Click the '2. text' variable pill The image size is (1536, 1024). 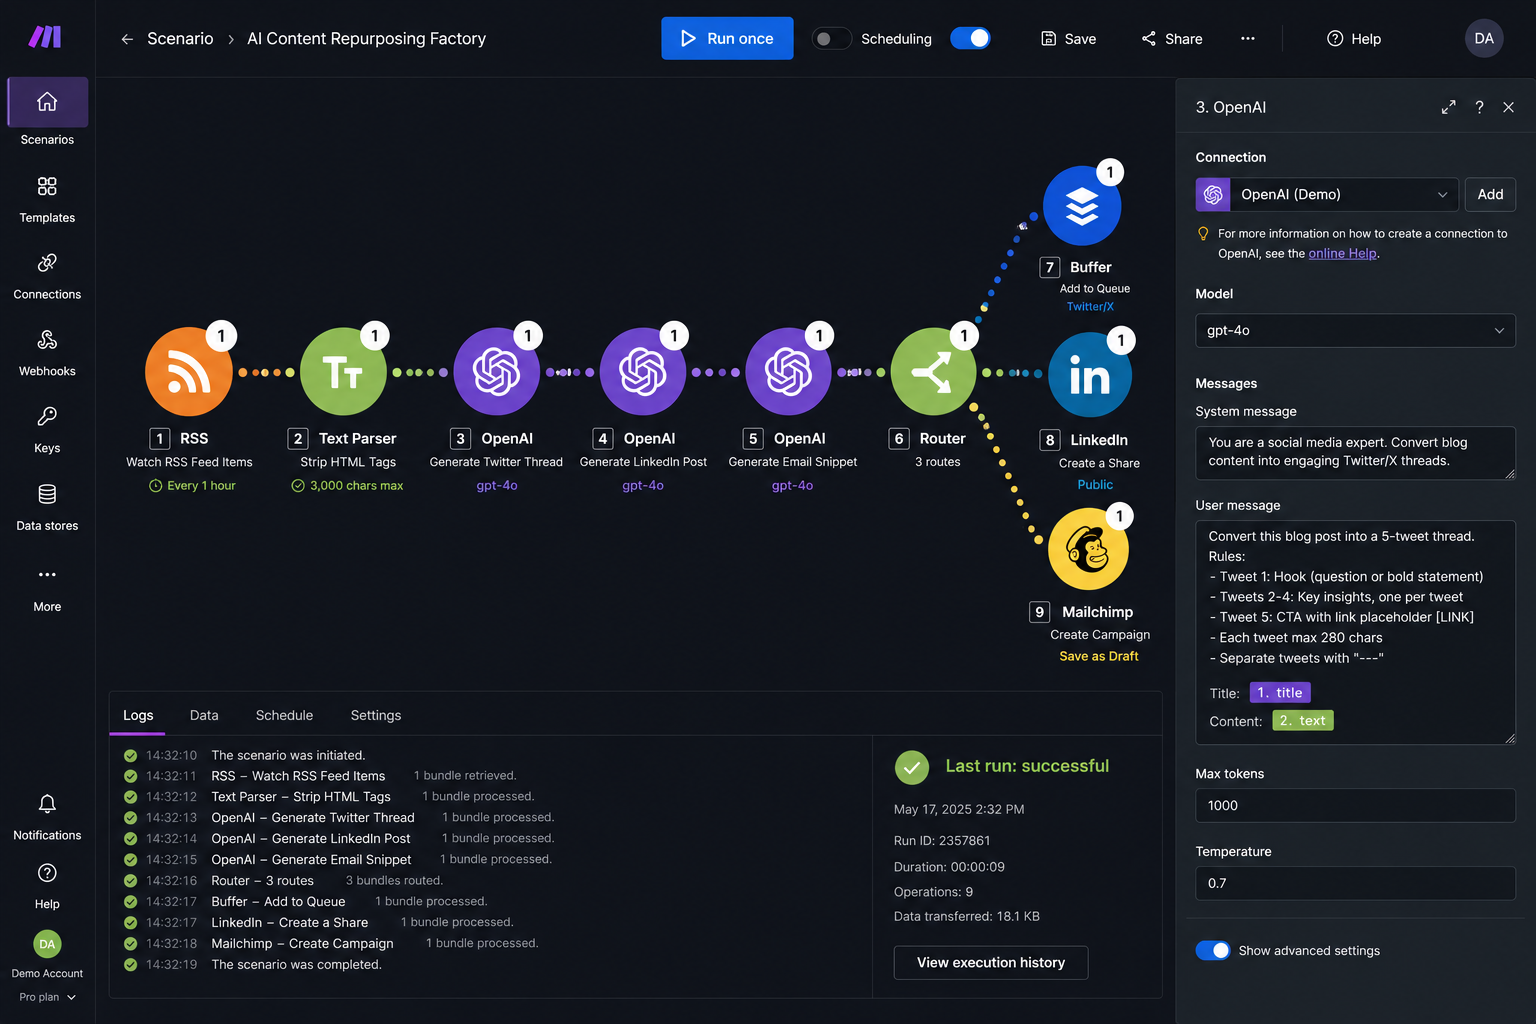tap(1303, 721)
